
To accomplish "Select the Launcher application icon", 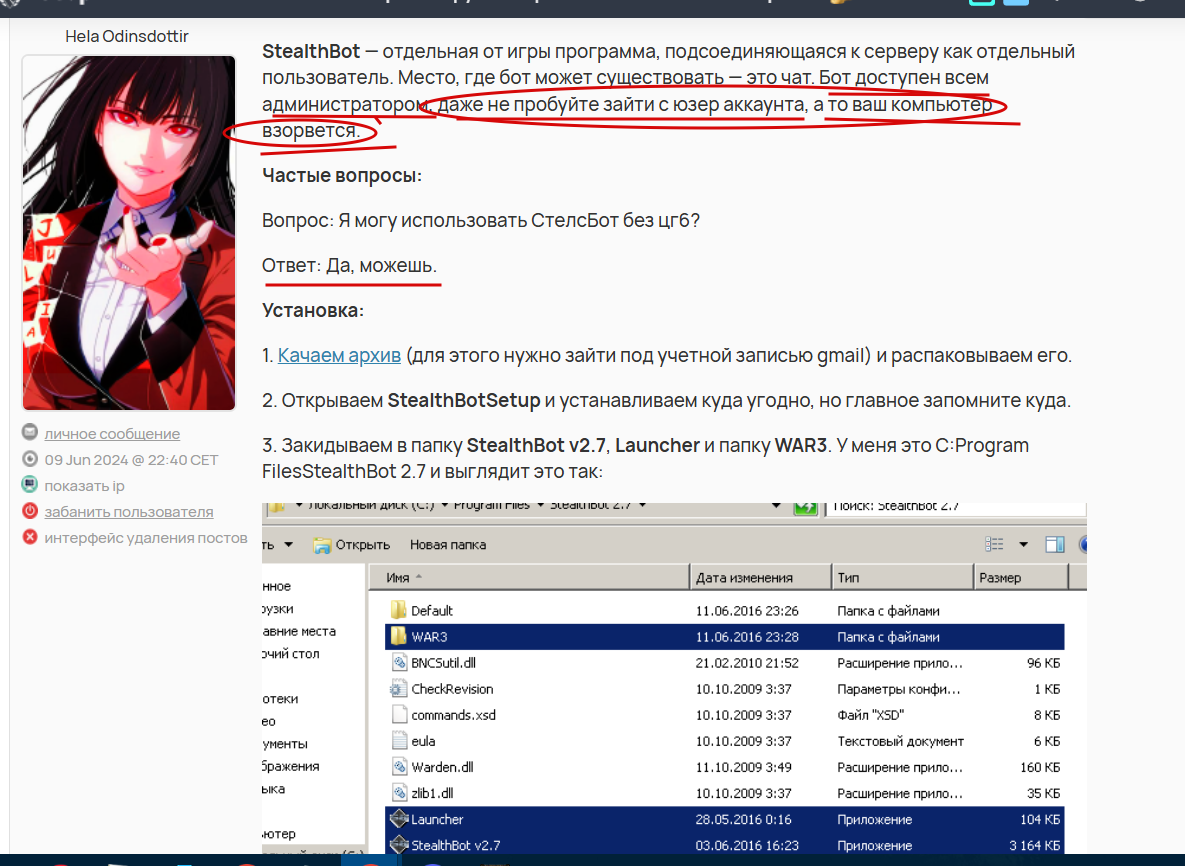I will (x=398, y=818).
